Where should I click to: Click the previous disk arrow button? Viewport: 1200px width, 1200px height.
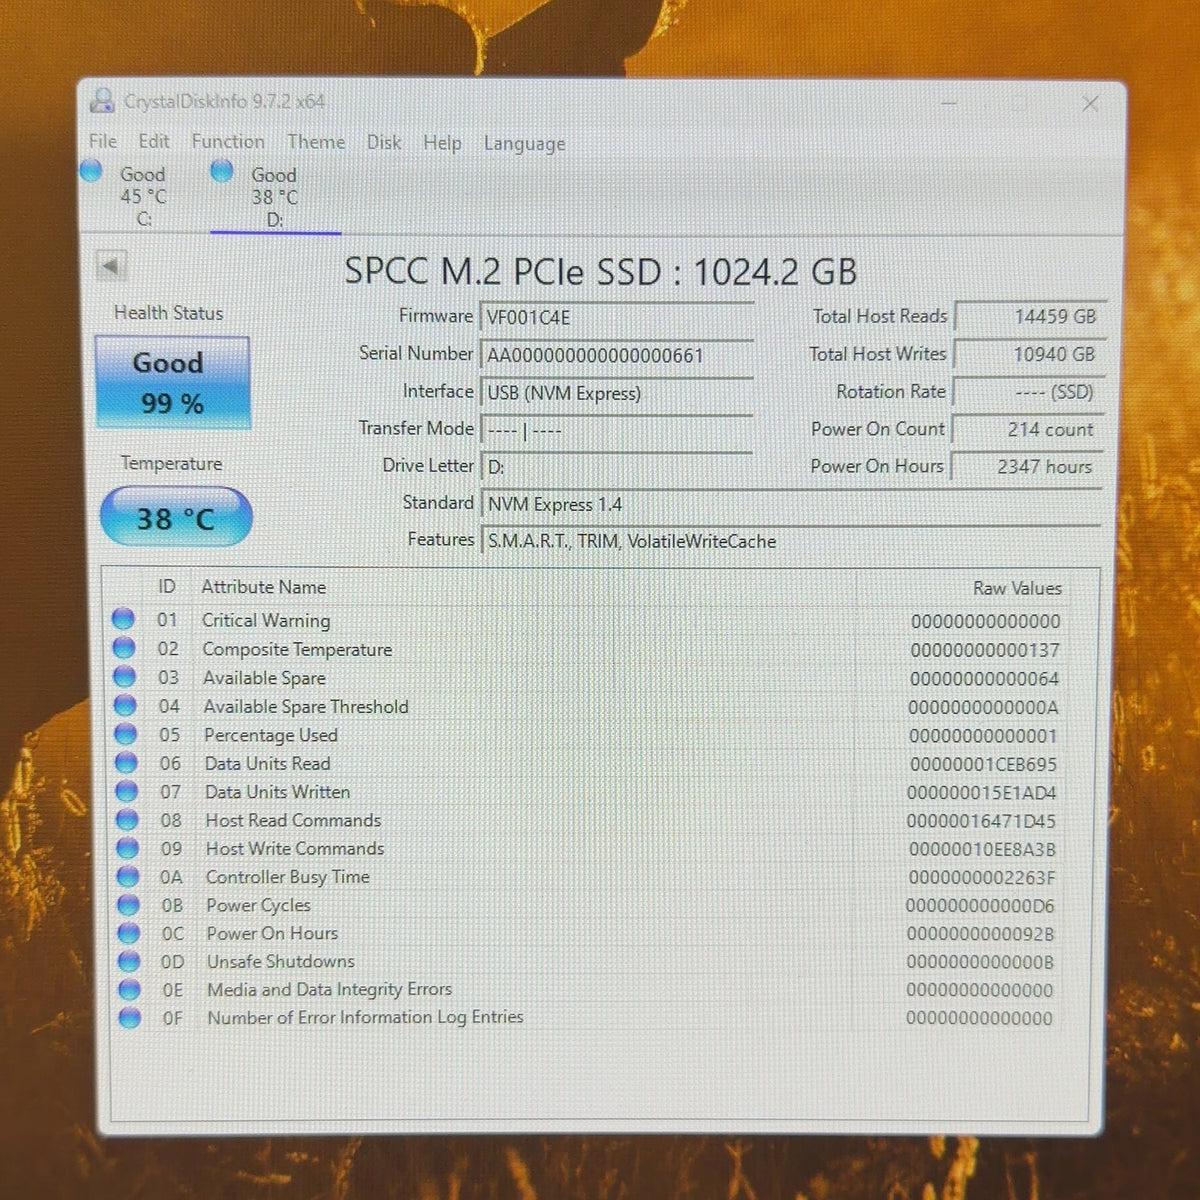point(111,267)
